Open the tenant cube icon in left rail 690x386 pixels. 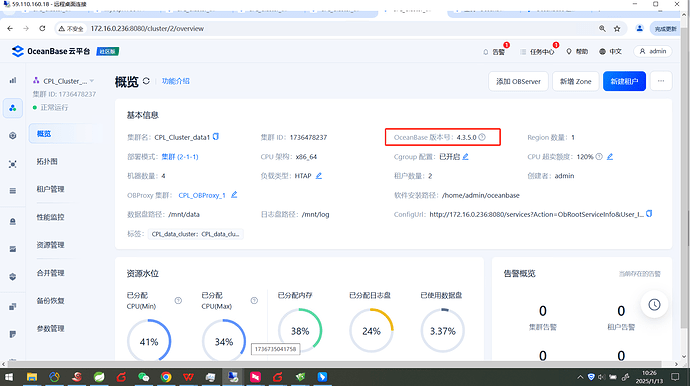[13, 136]
